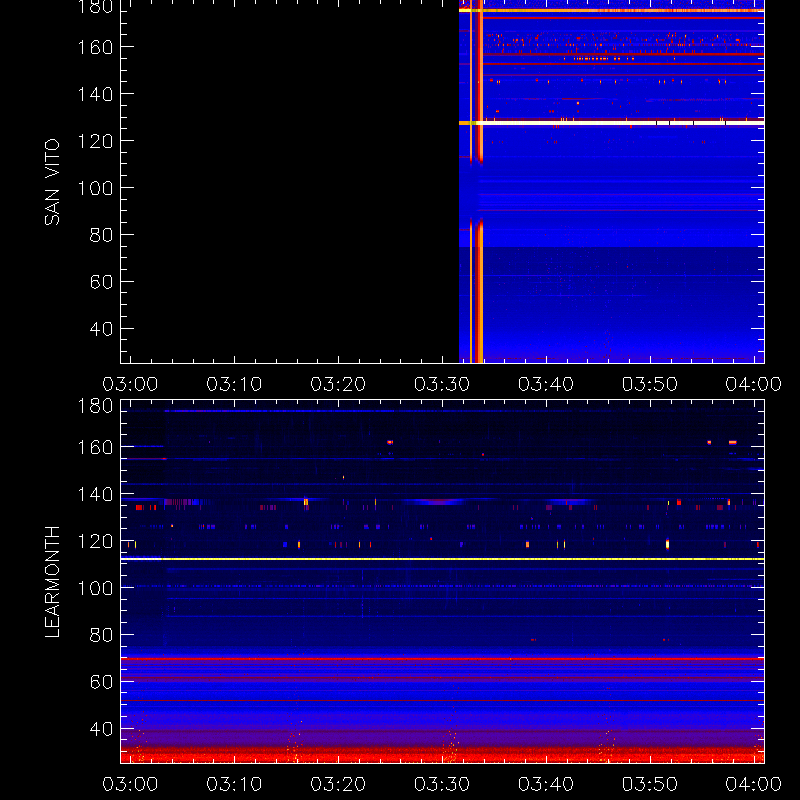Select the 120 tick label on SAN VITO plot

click(95, 141)
